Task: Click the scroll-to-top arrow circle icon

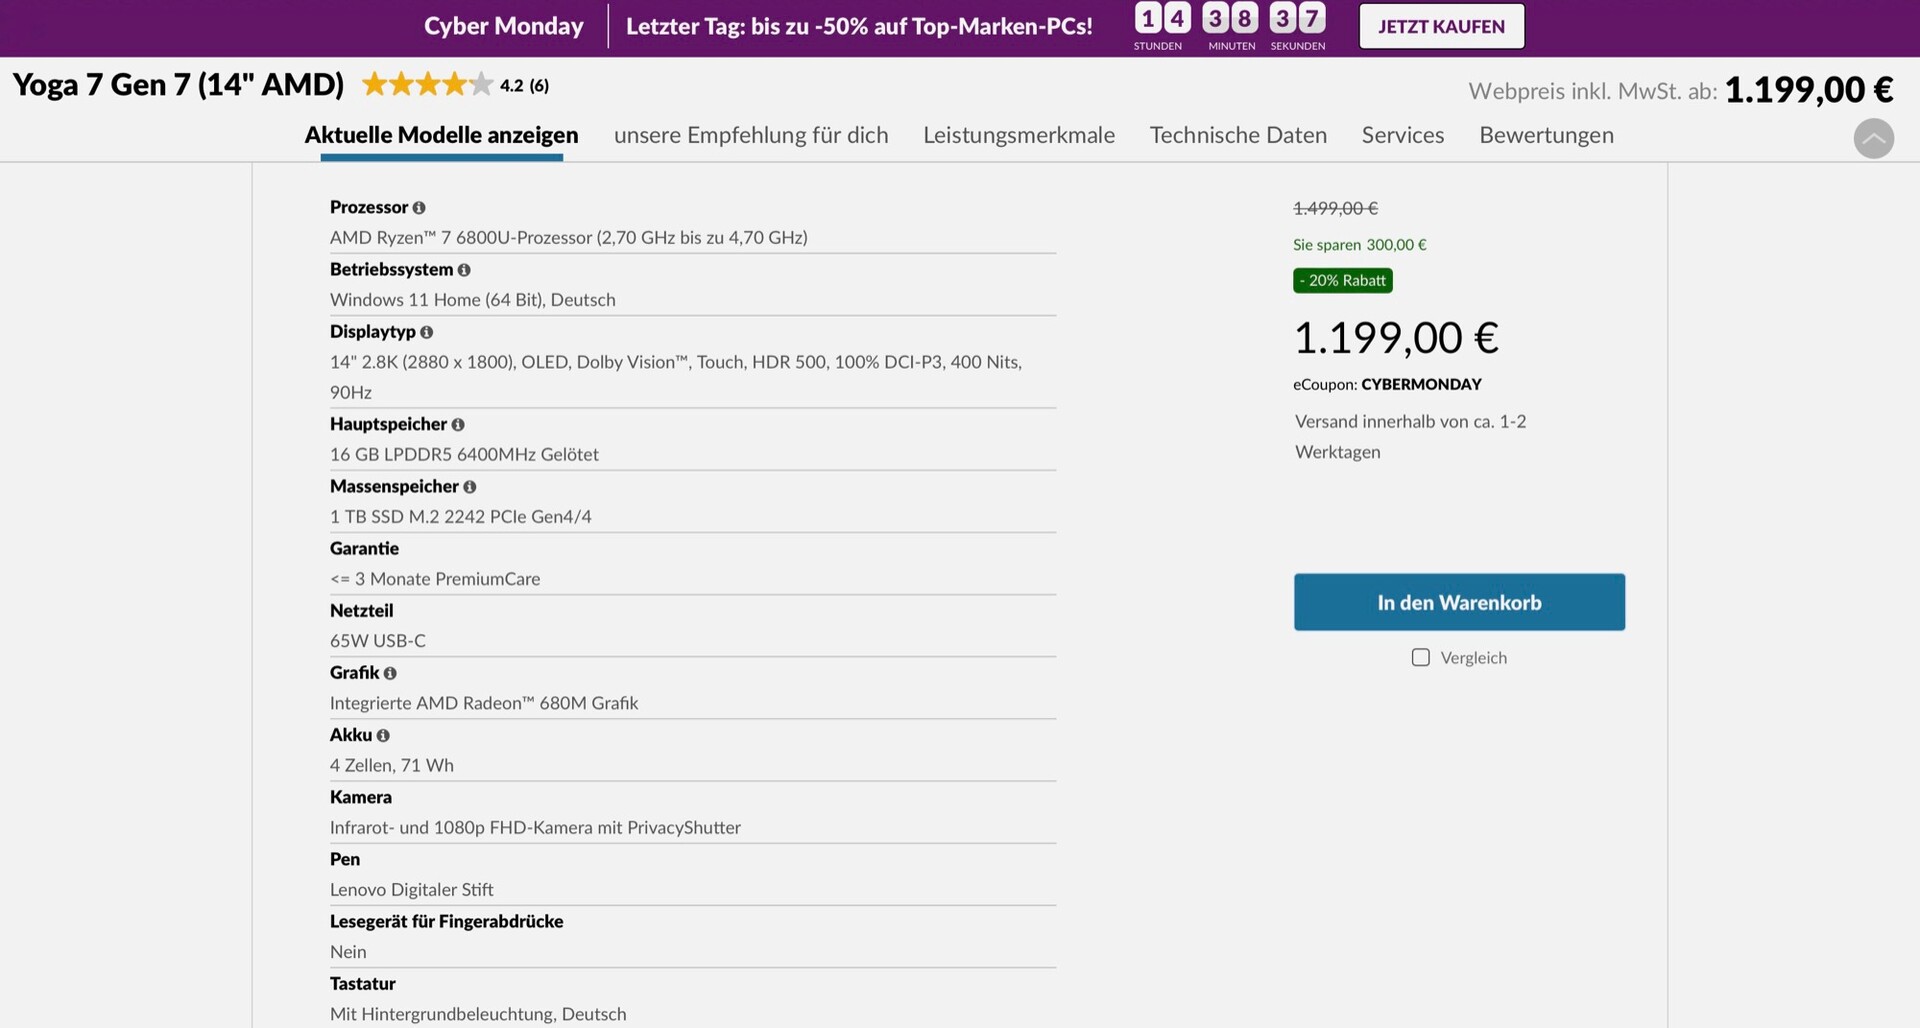Action: coord(1873,138)
